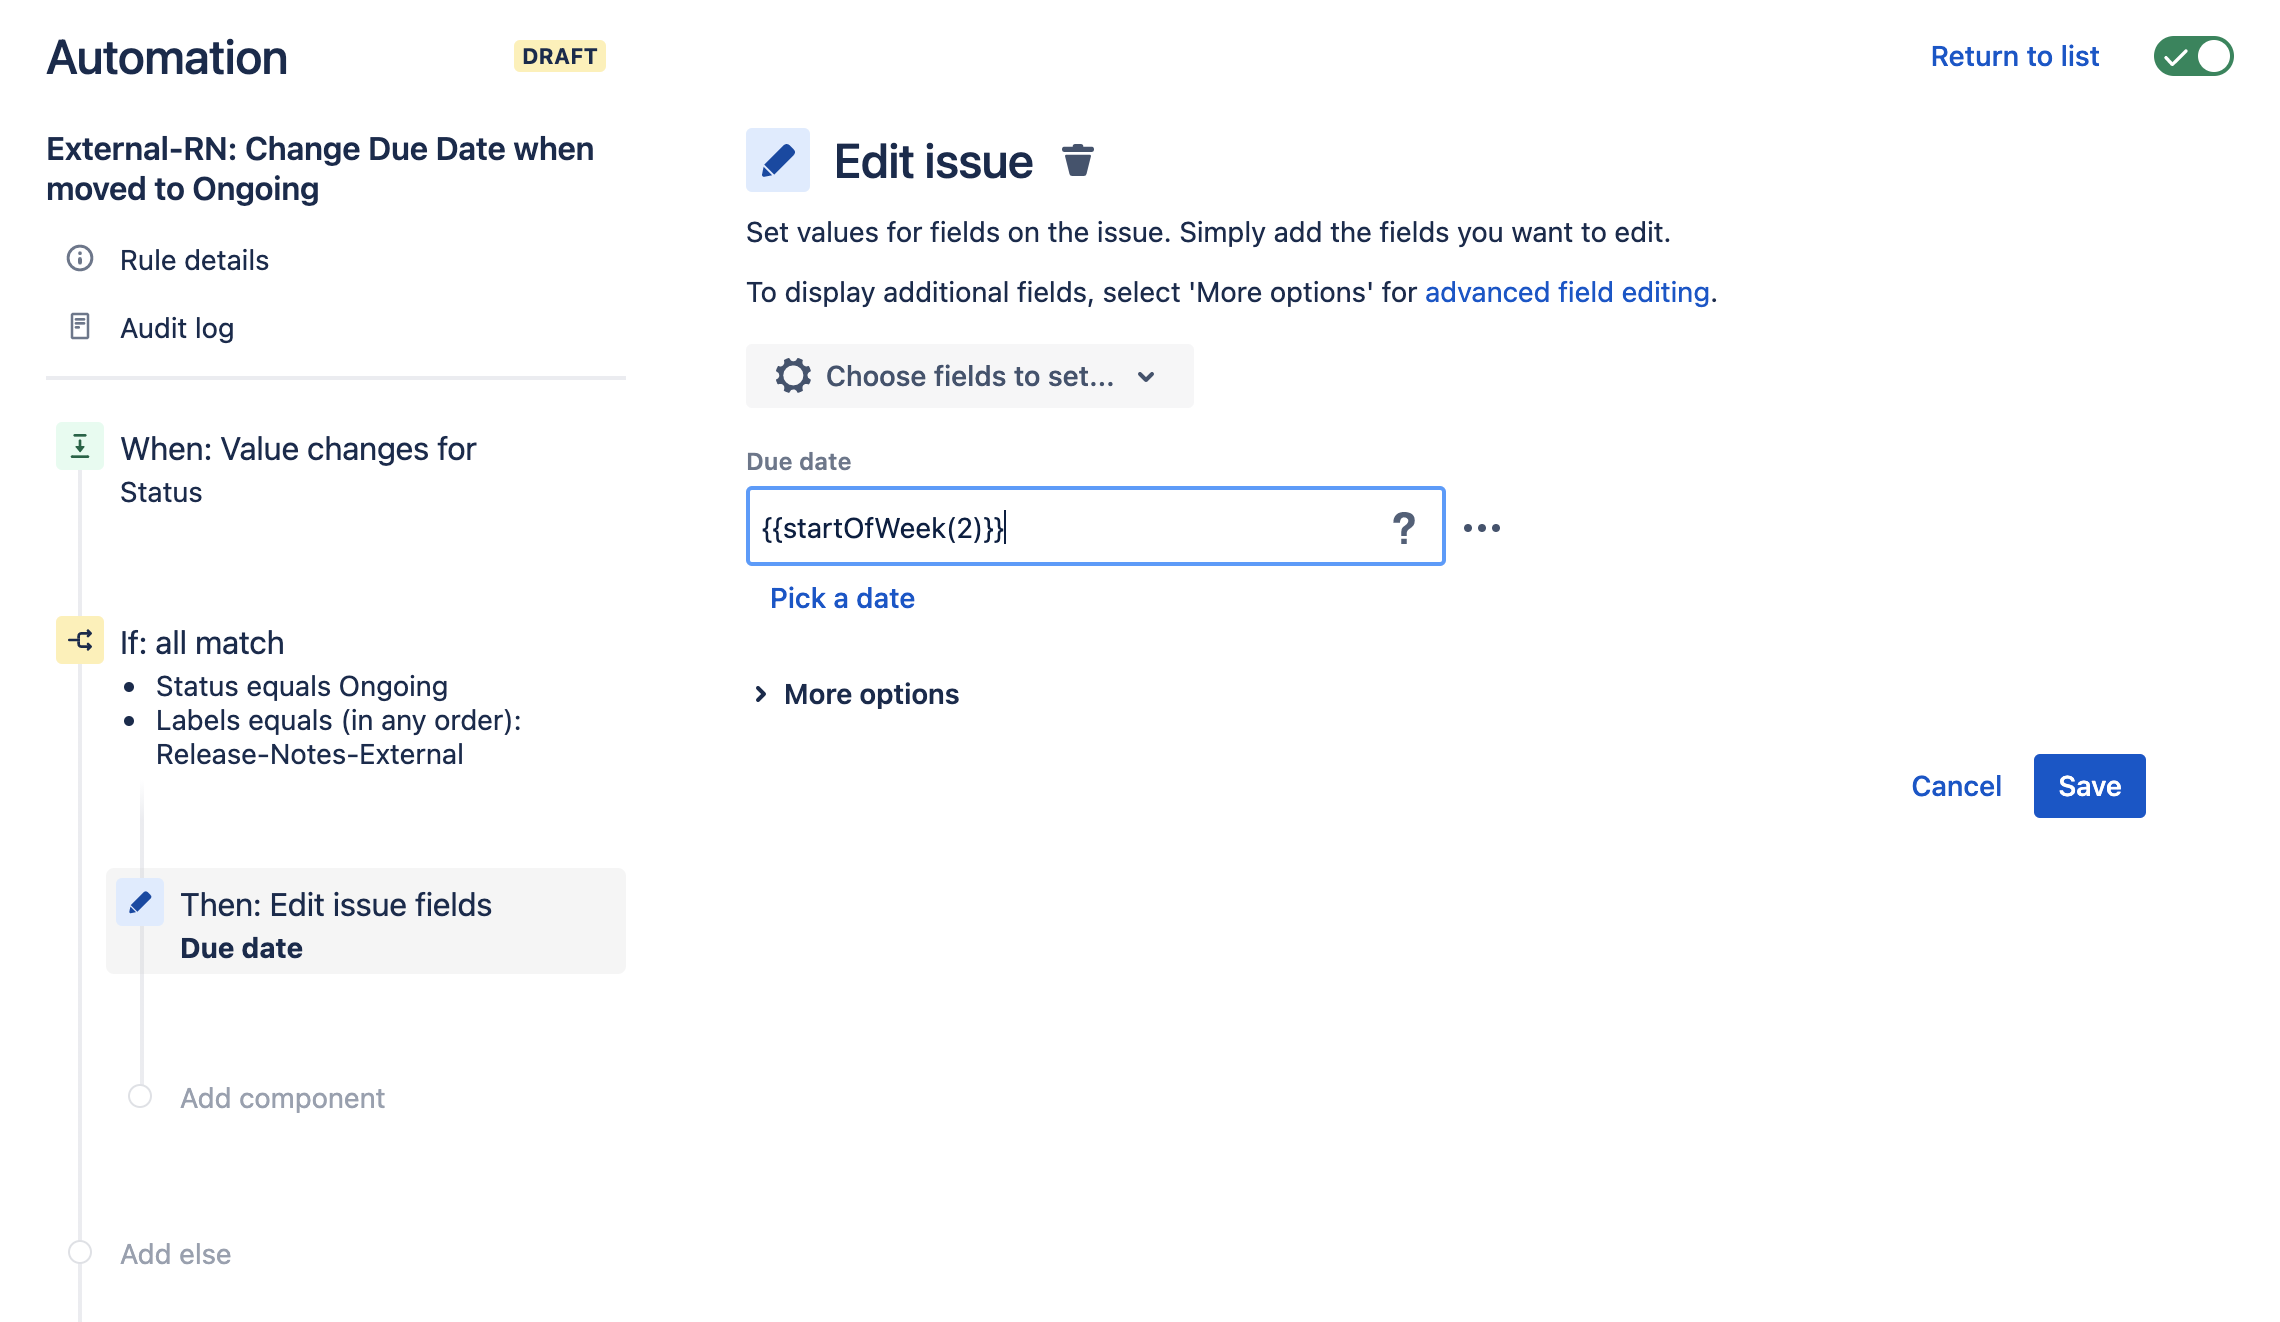This screenshot has width=2280, height=1322.
Task: Click the Add else circle node
Action: [80, 1252]
